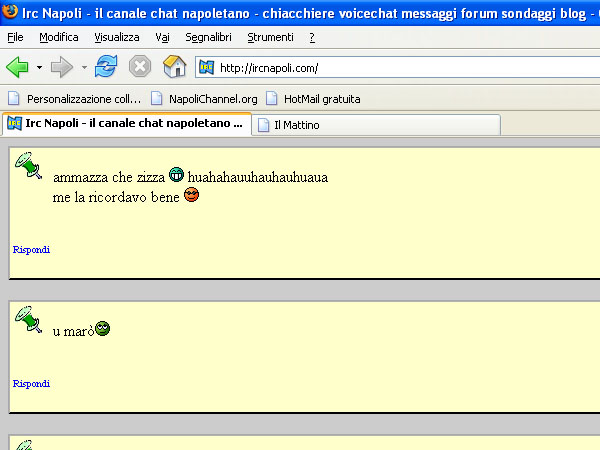The height and width of the screenshot is (450, 600).
Task: Open the forward history dropdown arrow
Action: coord(84,68)
